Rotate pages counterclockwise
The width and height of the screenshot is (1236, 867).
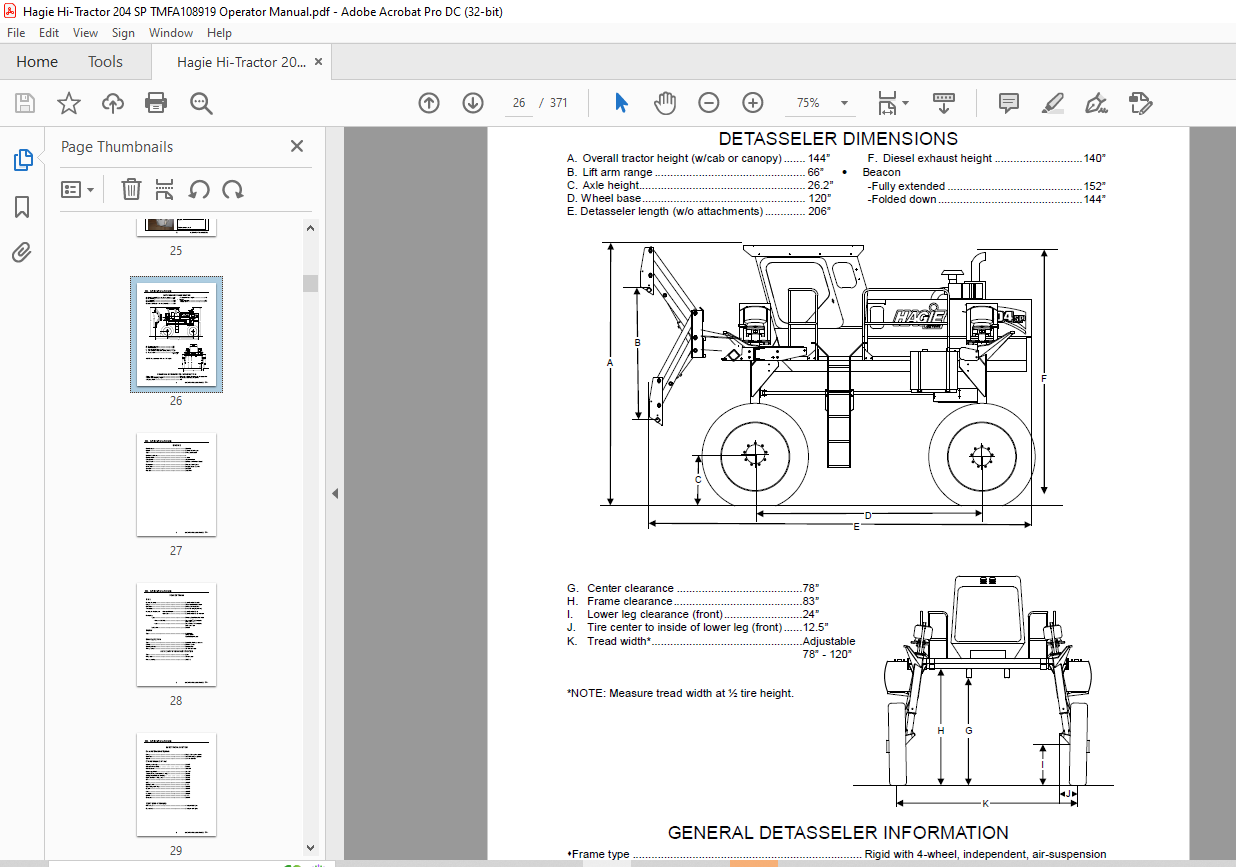tap(199, 189)
